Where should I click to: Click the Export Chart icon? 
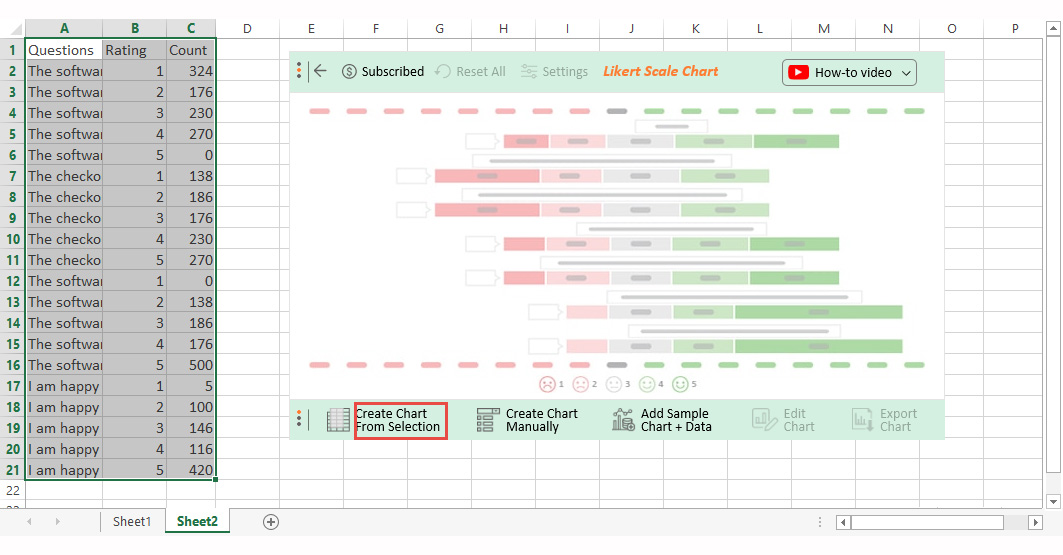click(x=862, y=420)
